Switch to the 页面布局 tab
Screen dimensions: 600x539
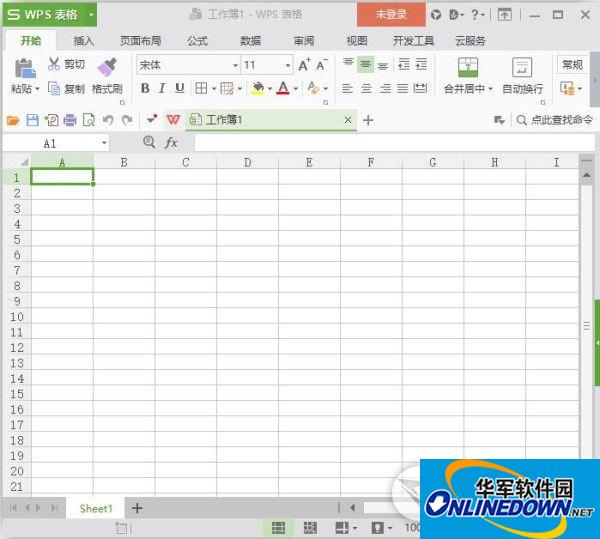[140, 41]
